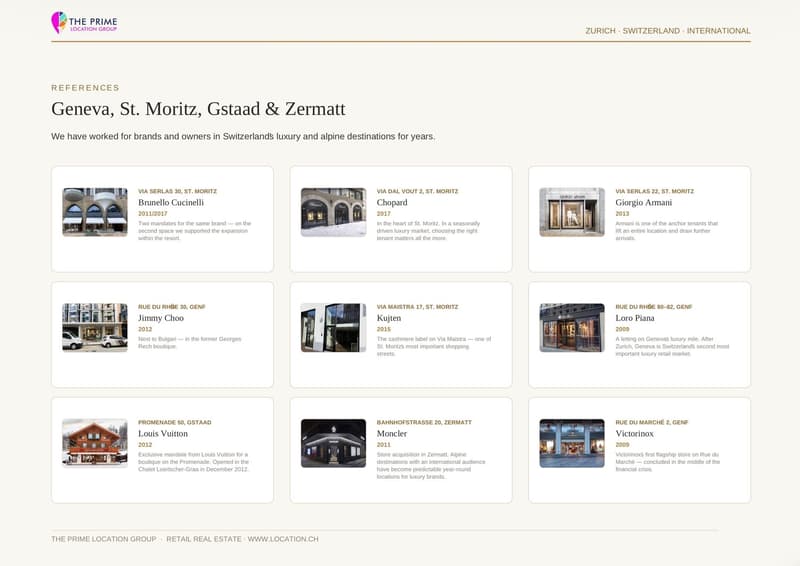Click the year 2015 under Kujten
Viewport: 800px width, 566px height.
(384, 329)
